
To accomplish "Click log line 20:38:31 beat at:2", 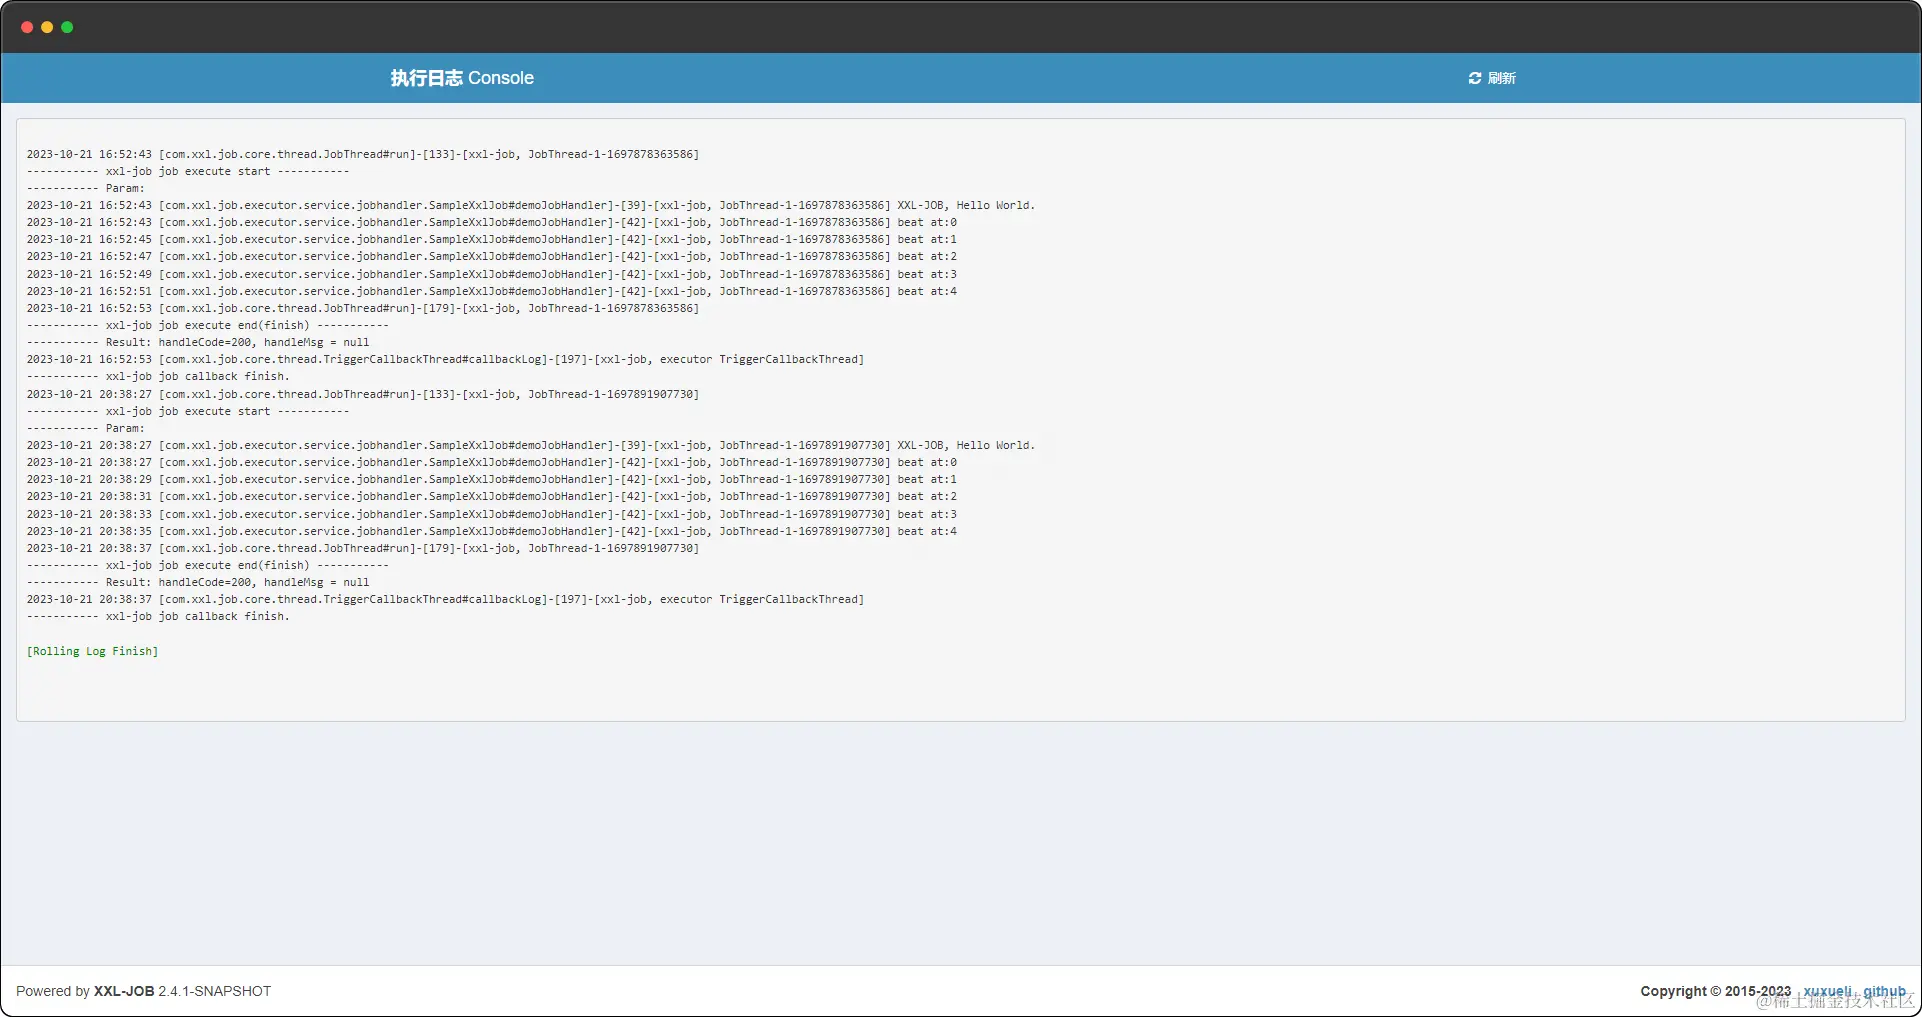I will (x=491, y=496).
